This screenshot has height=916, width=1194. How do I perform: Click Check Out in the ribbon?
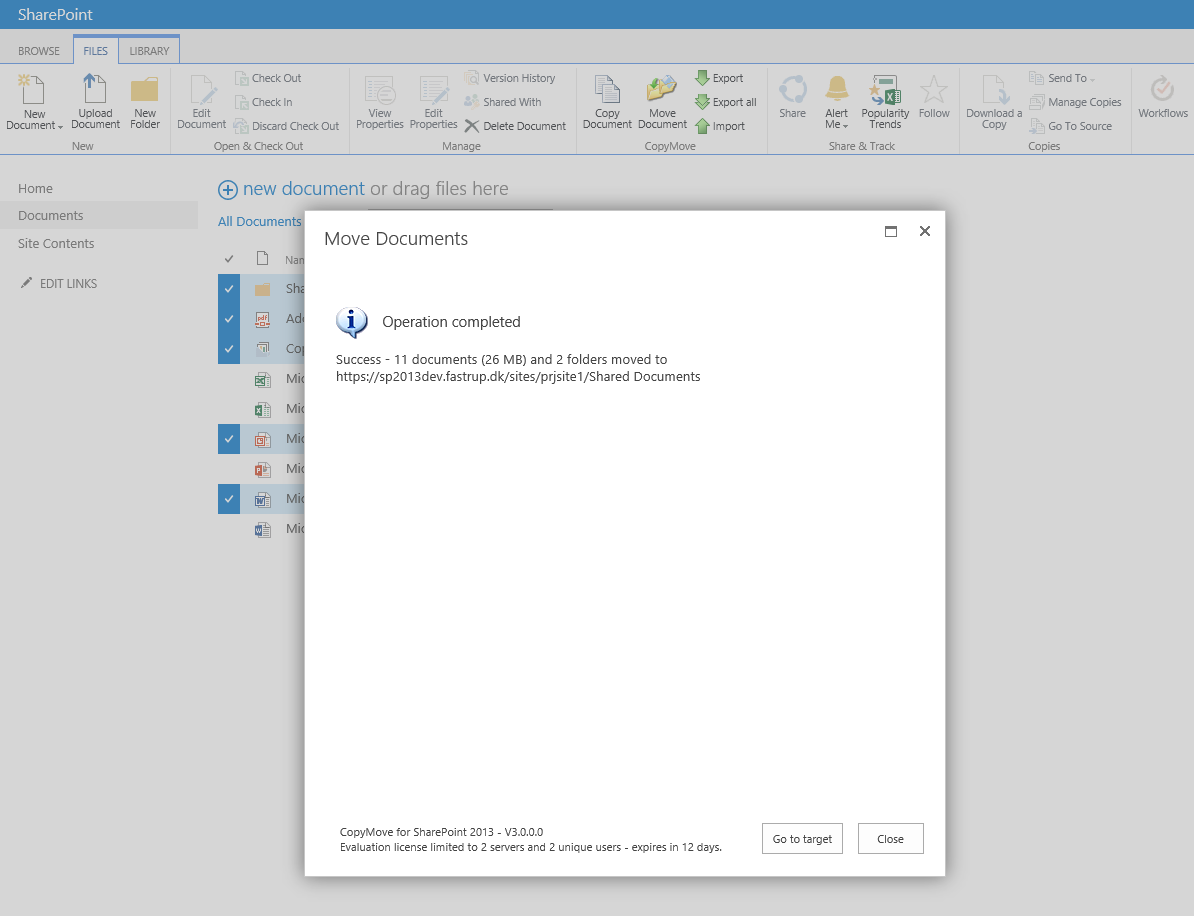(x=268, y=78)
